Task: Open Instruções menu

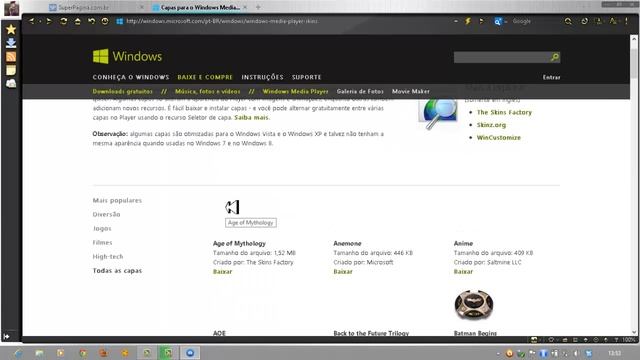Action: tap(262, 77)
